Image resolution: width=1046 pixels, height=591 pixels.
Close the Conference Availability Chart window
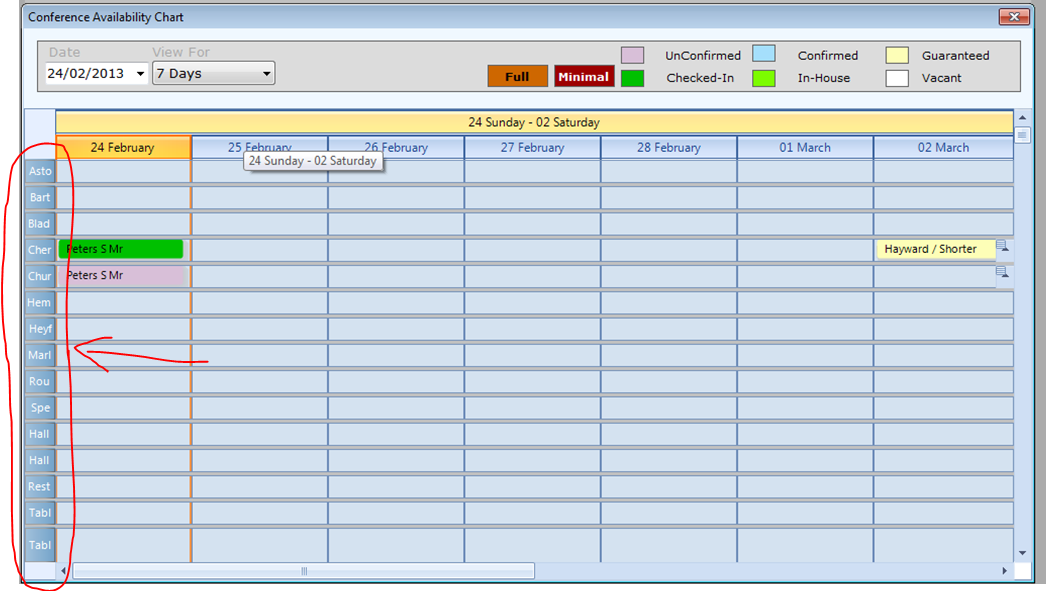coord(1014,17)
